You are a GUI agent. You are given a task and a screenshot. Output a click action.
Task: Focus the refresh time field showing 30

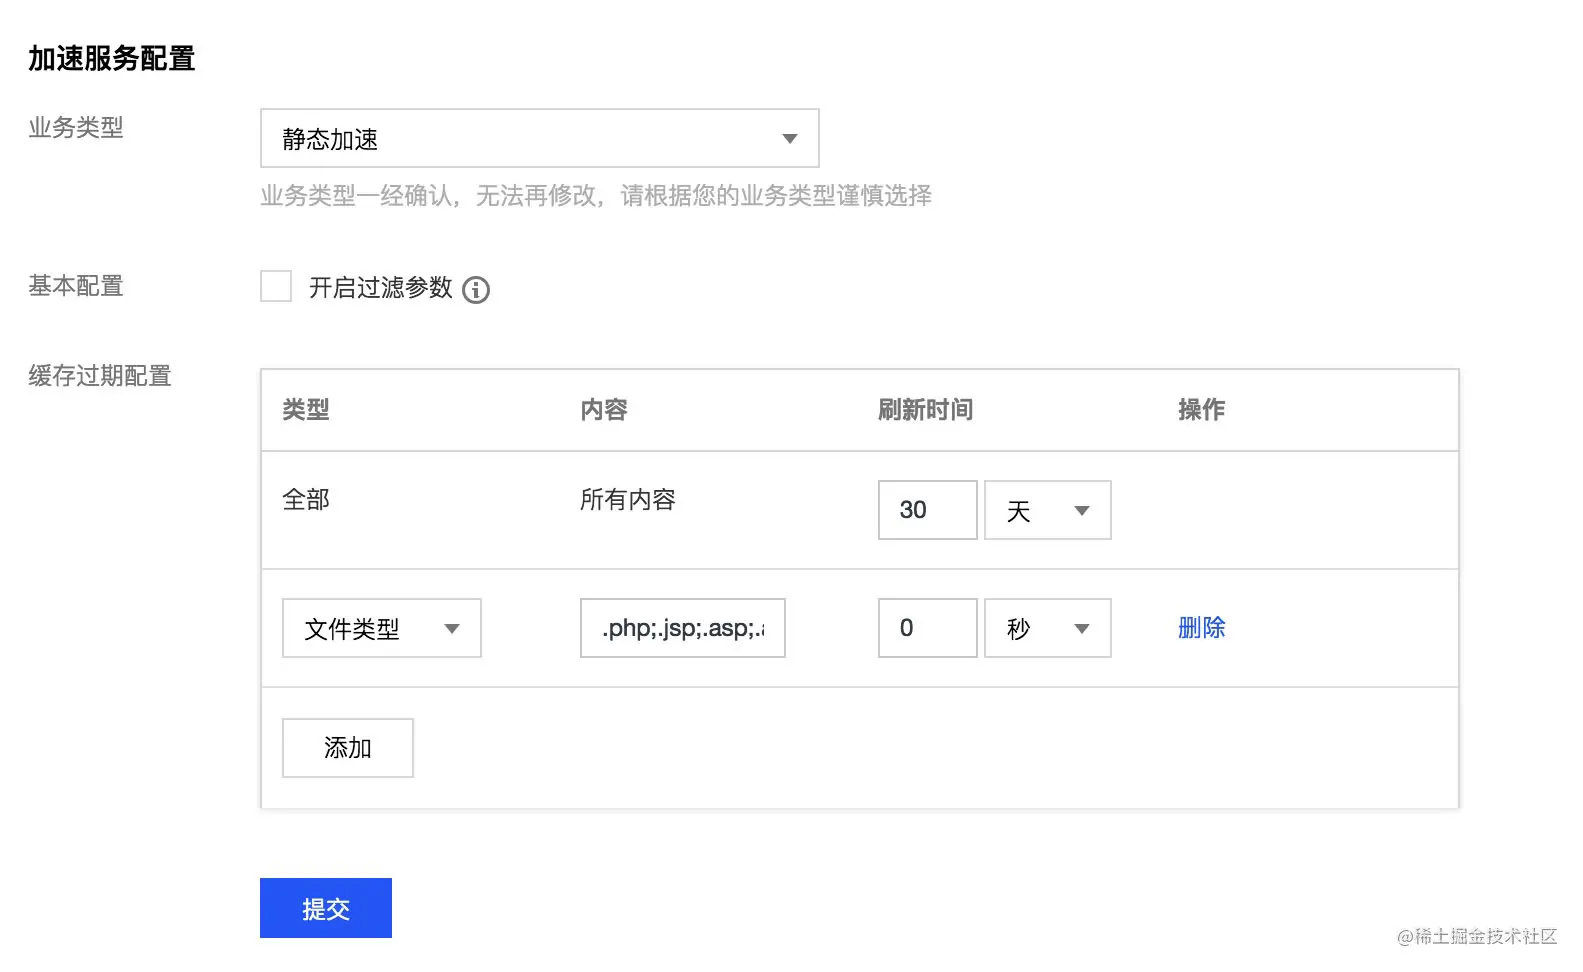coord(927,510)
